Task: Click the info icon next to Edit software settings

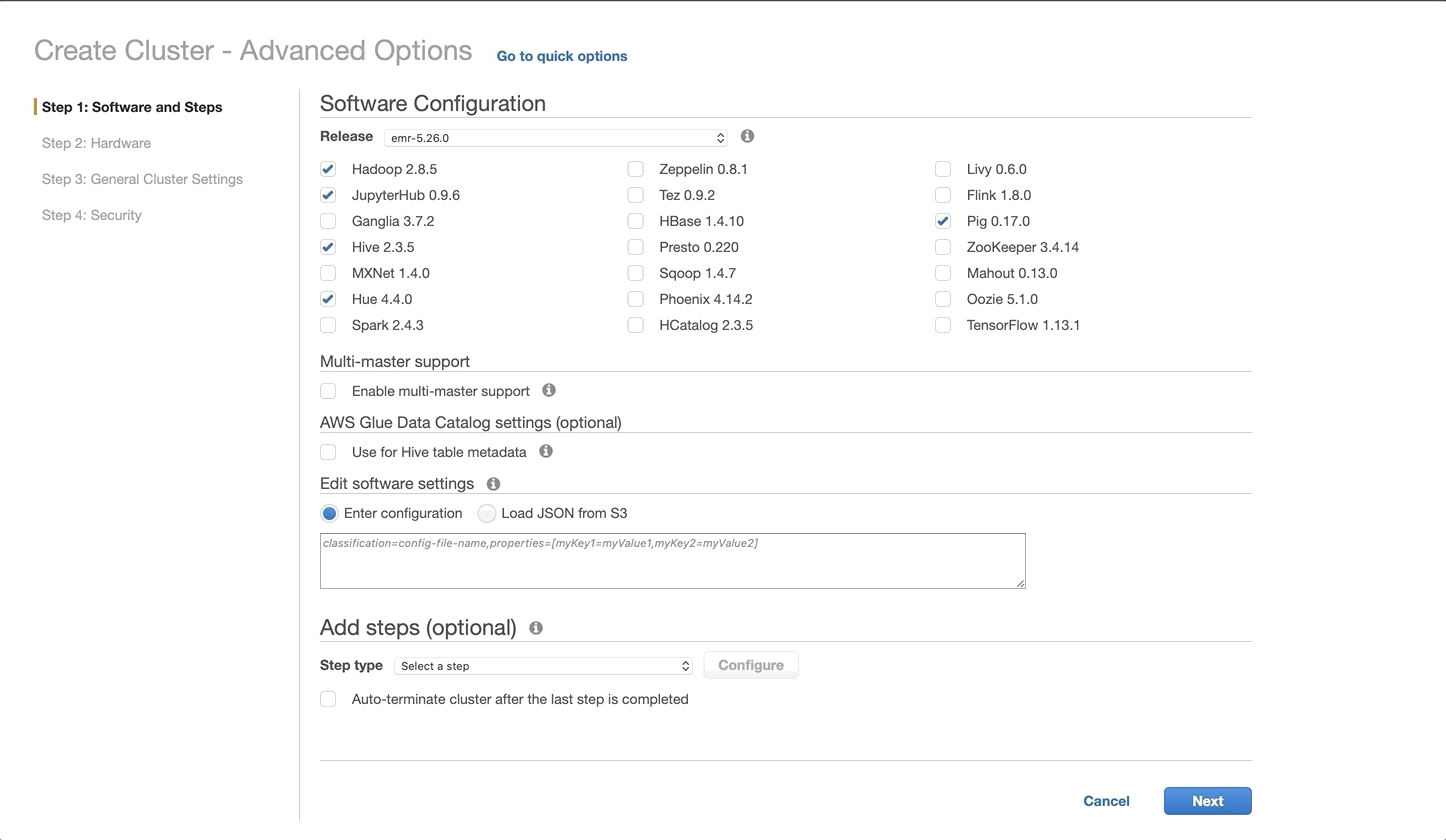Action: 493,484
